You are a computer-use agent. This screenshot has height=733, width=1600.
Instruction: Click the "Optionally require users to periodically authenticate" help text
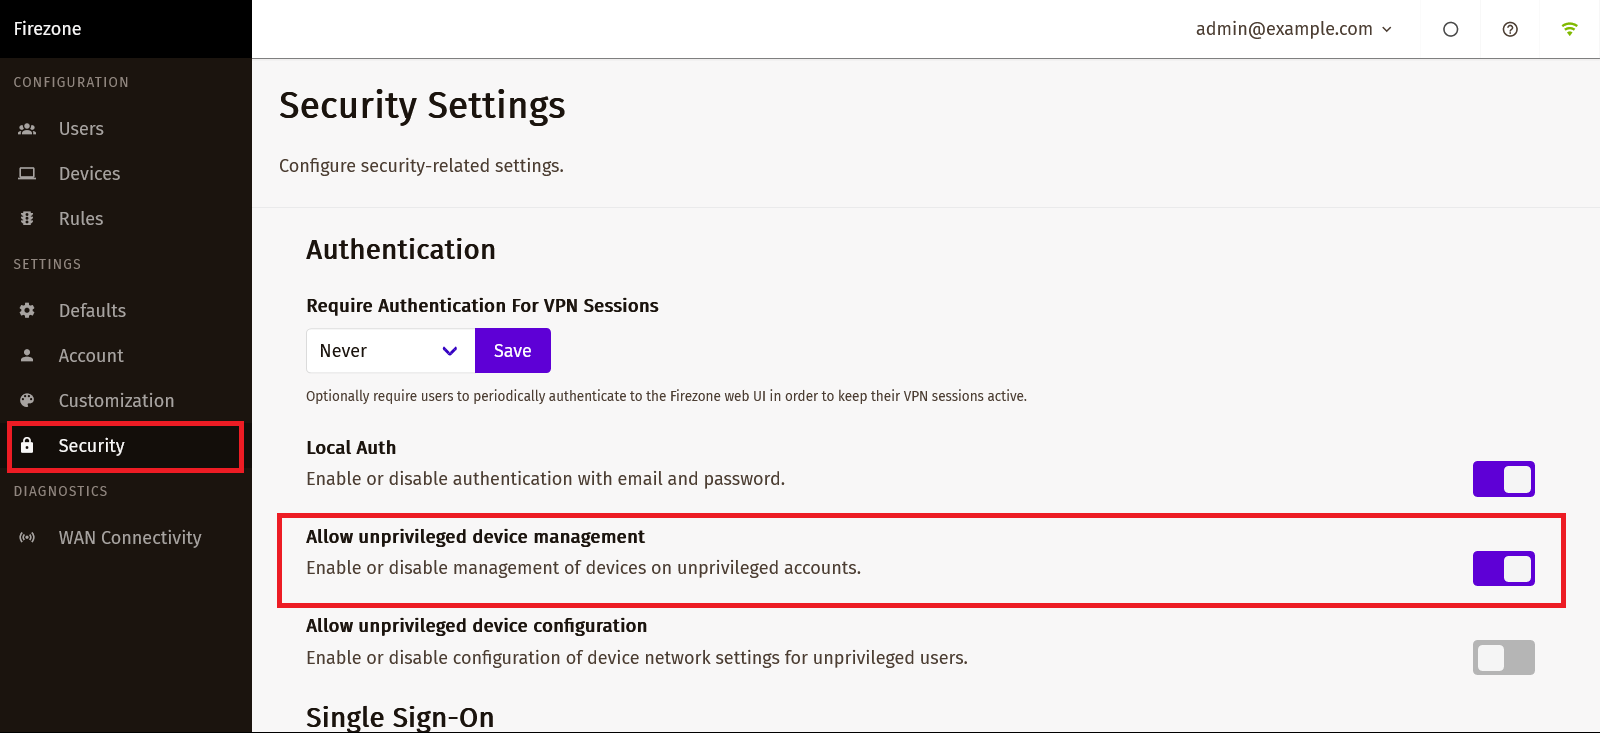666,397
